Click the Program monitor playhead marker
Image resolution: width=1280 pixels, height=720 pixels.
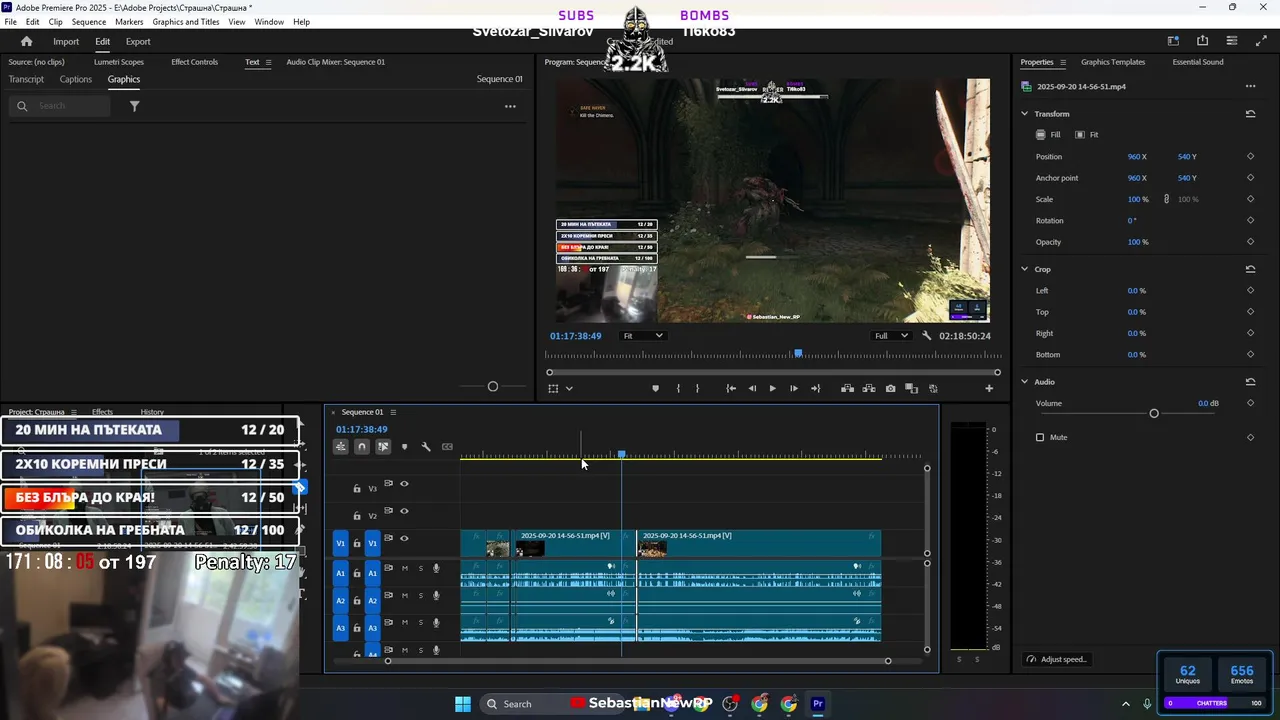click(798, 353)
